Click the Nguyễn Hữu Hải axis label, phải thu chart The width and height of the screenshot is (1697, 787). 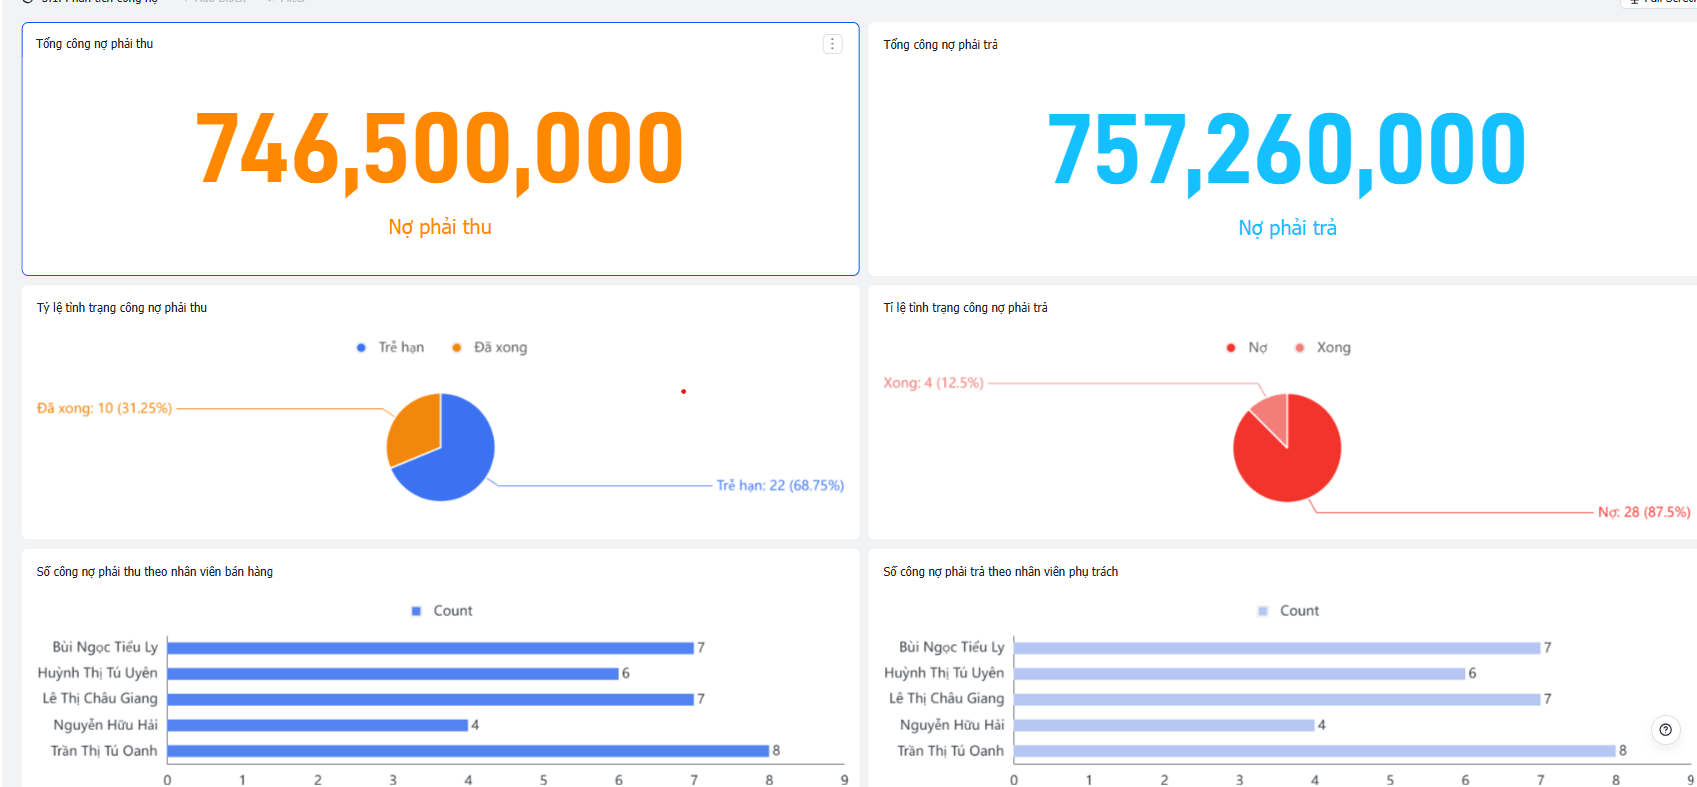click(x=106, y=725)
